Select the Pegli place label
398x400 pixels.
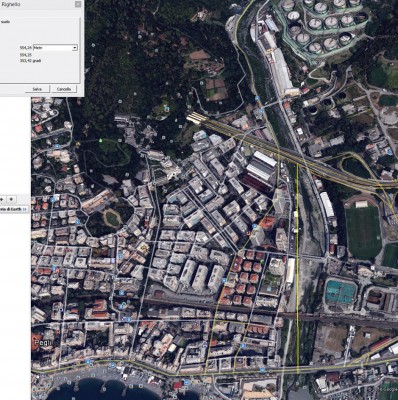coord(42,342)
